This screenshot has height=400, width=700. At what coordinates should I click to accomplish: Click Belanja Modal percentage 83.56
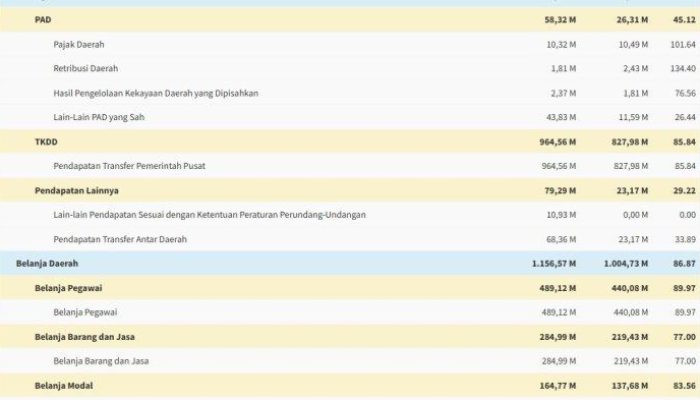(x=684, y=385)
